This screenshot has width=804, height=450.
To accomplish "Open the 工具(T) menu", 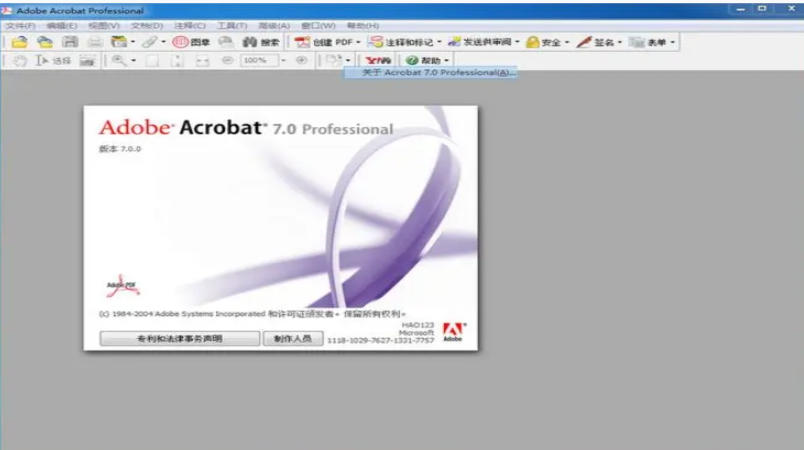I will [232, 26].
